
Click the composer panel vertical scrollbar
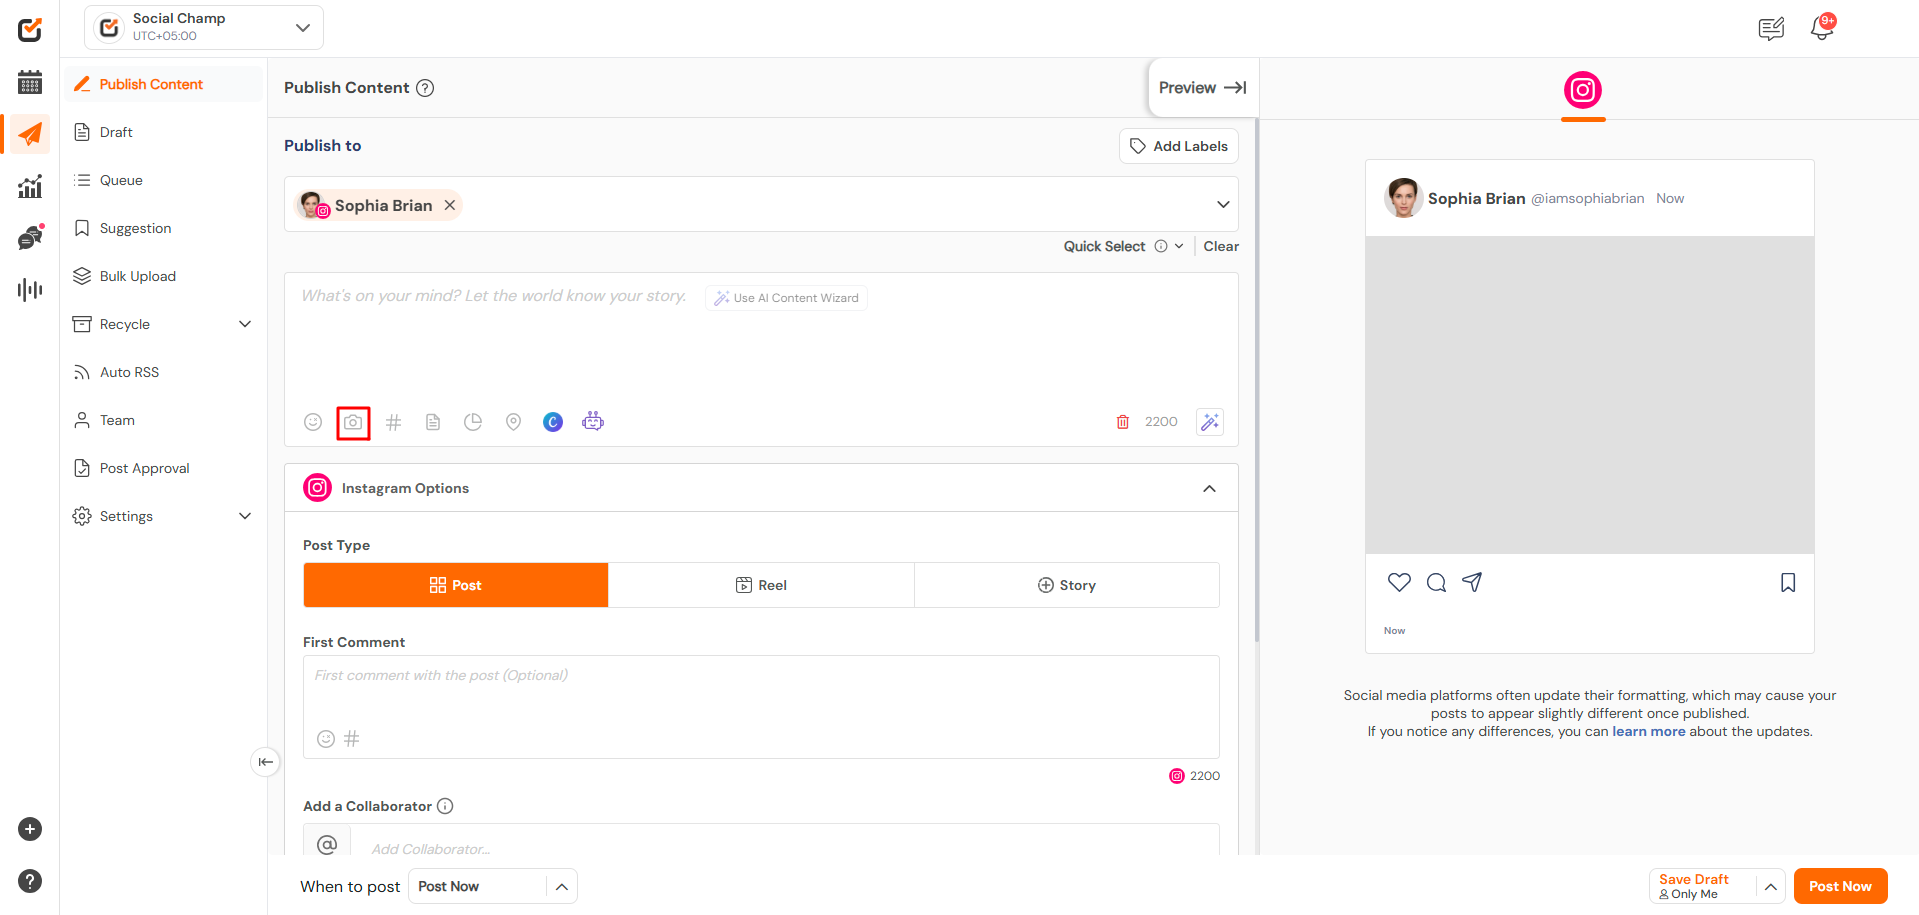click(x=1257, y=380)
